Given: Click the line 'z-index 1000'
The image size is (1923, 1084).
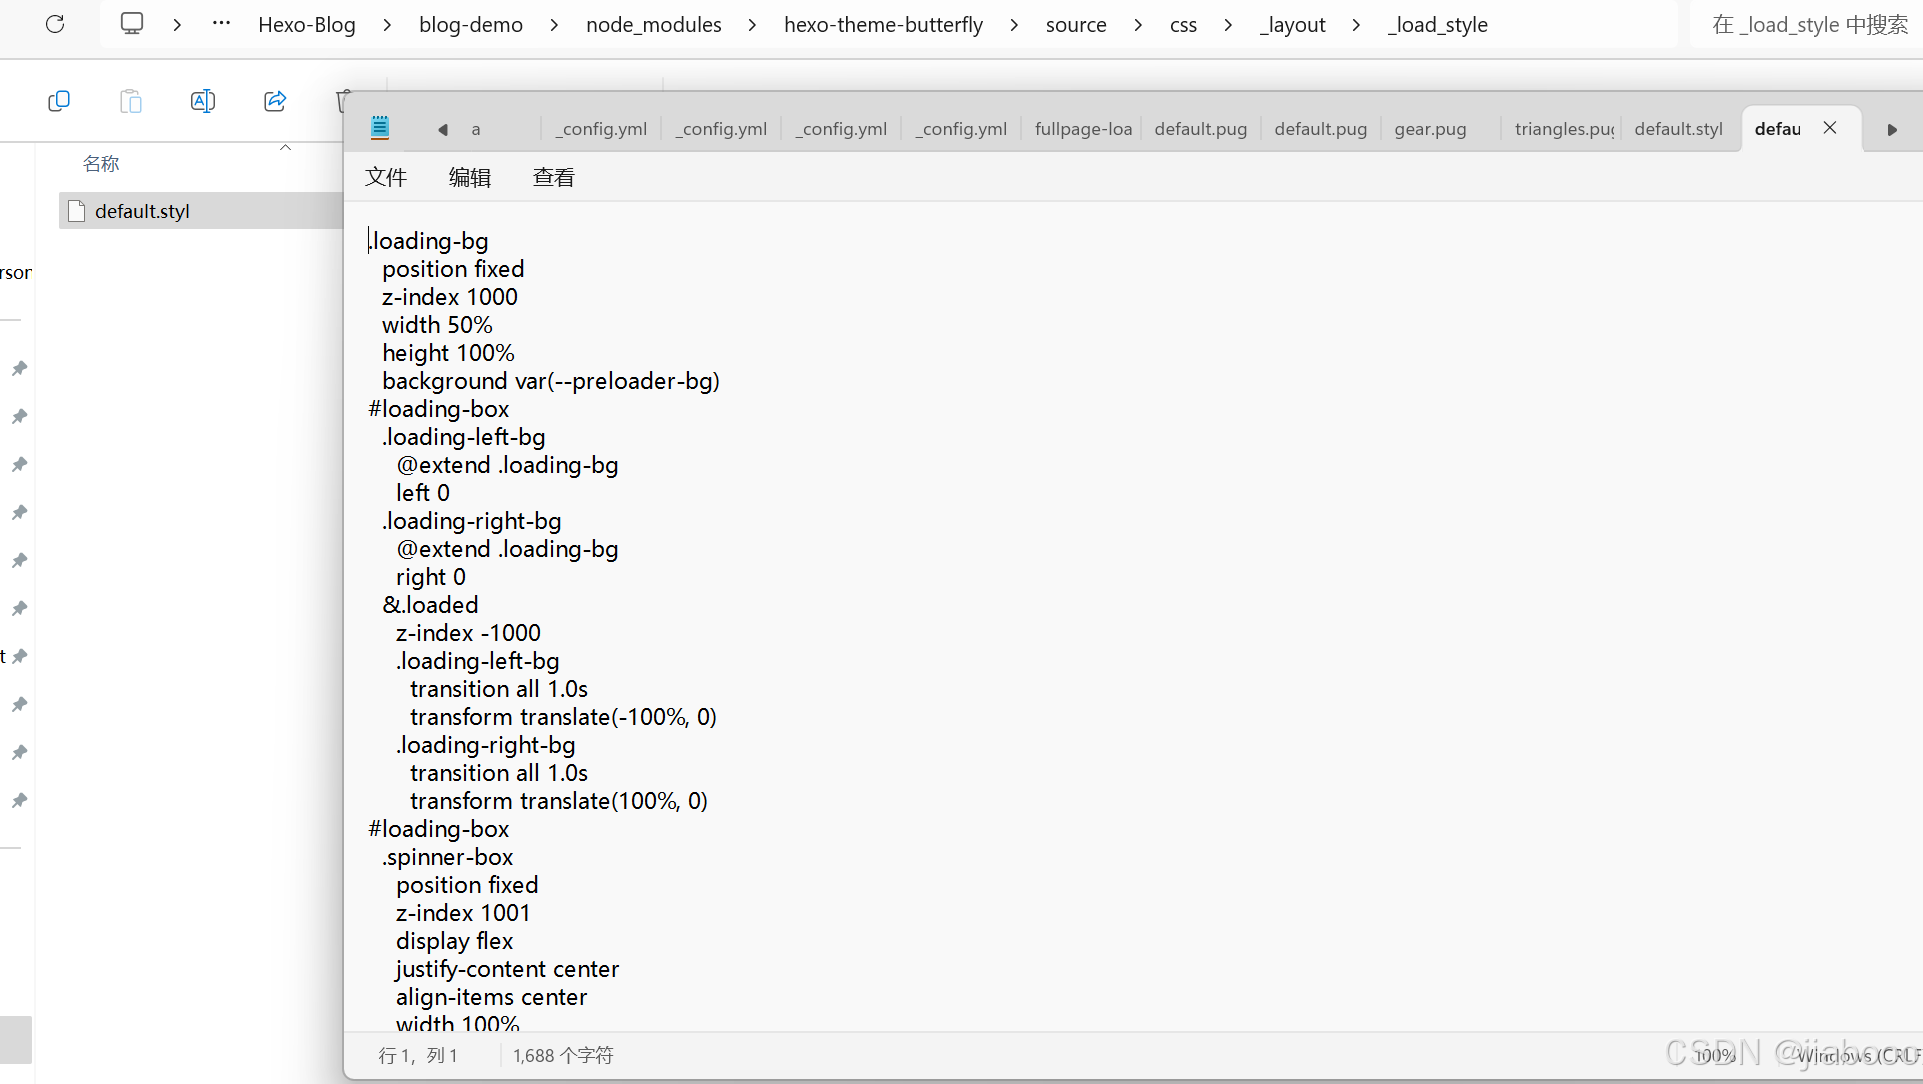Looking at the screenshot, I should 450,297.
